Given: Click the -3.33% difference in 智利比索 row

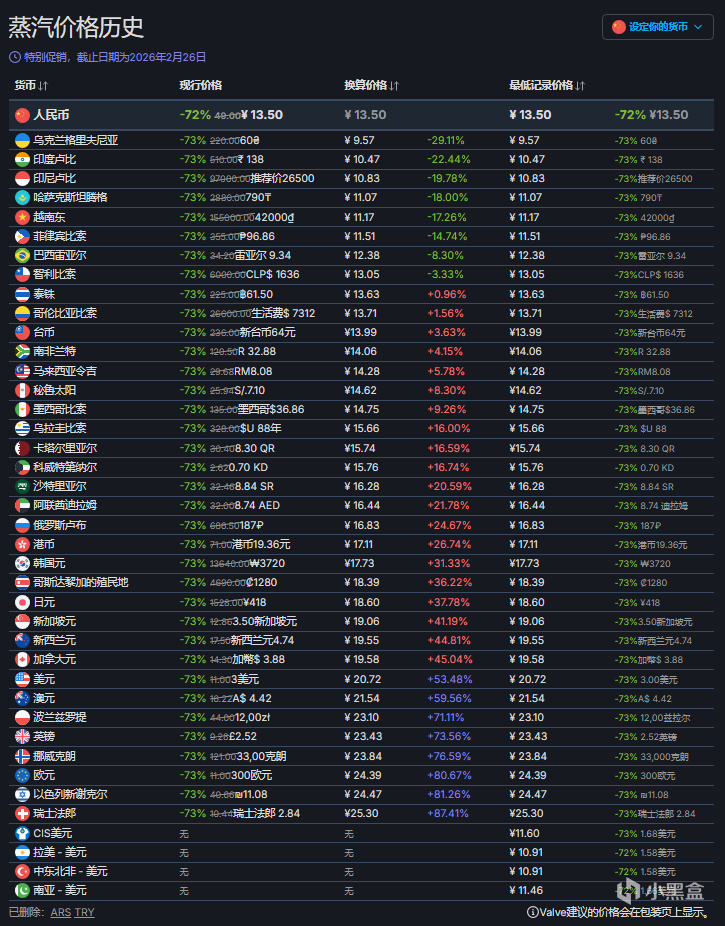Looking at the screenshot, I should [x=444, y=274].
